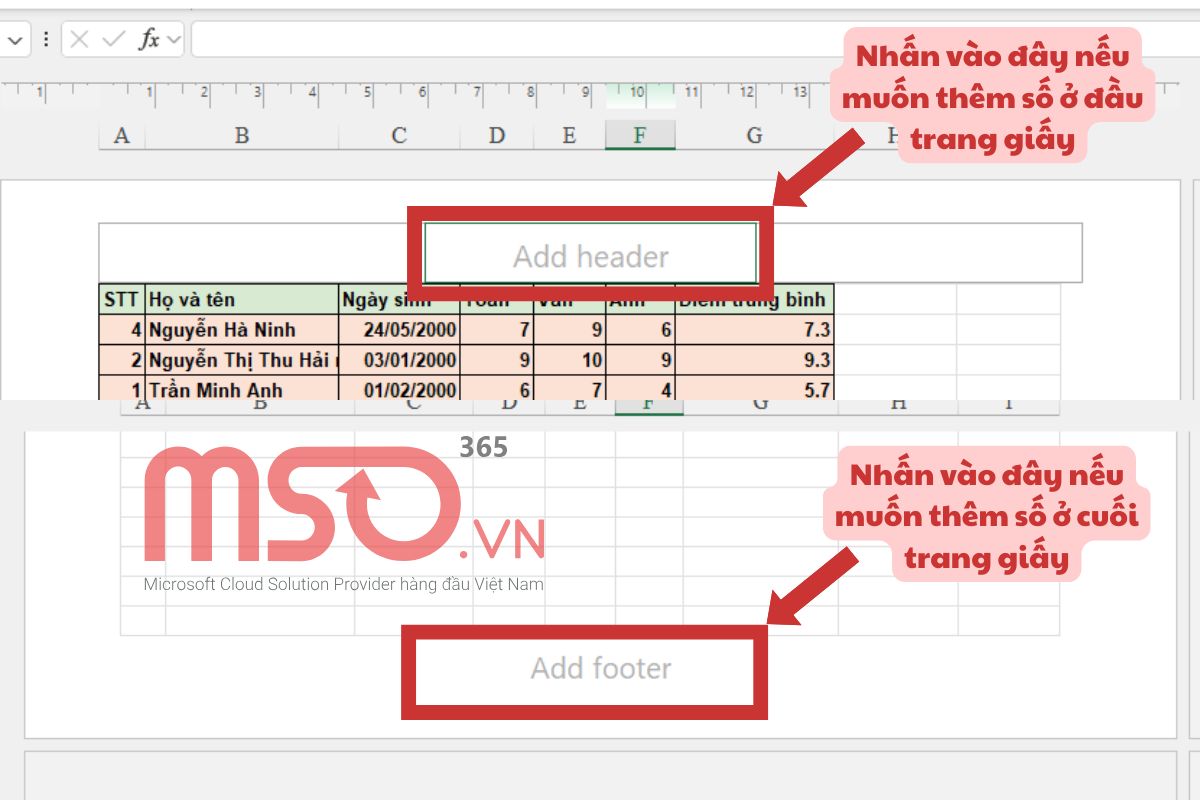Open the Name Box dropdown arrow
The width and height of the screenshot is (1200, 800).
tap(15, 40)
